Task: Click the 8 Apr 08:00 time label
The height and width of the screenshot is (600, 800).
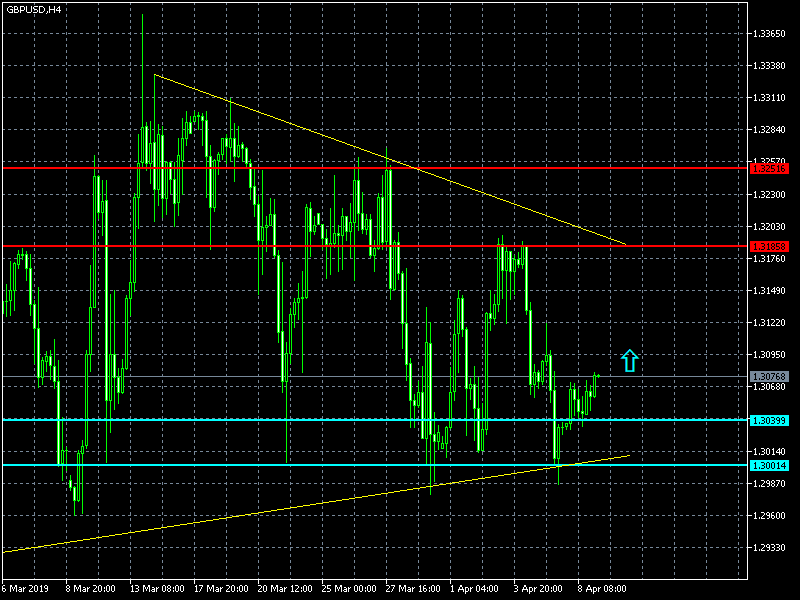Action: (x=602, y=588)
